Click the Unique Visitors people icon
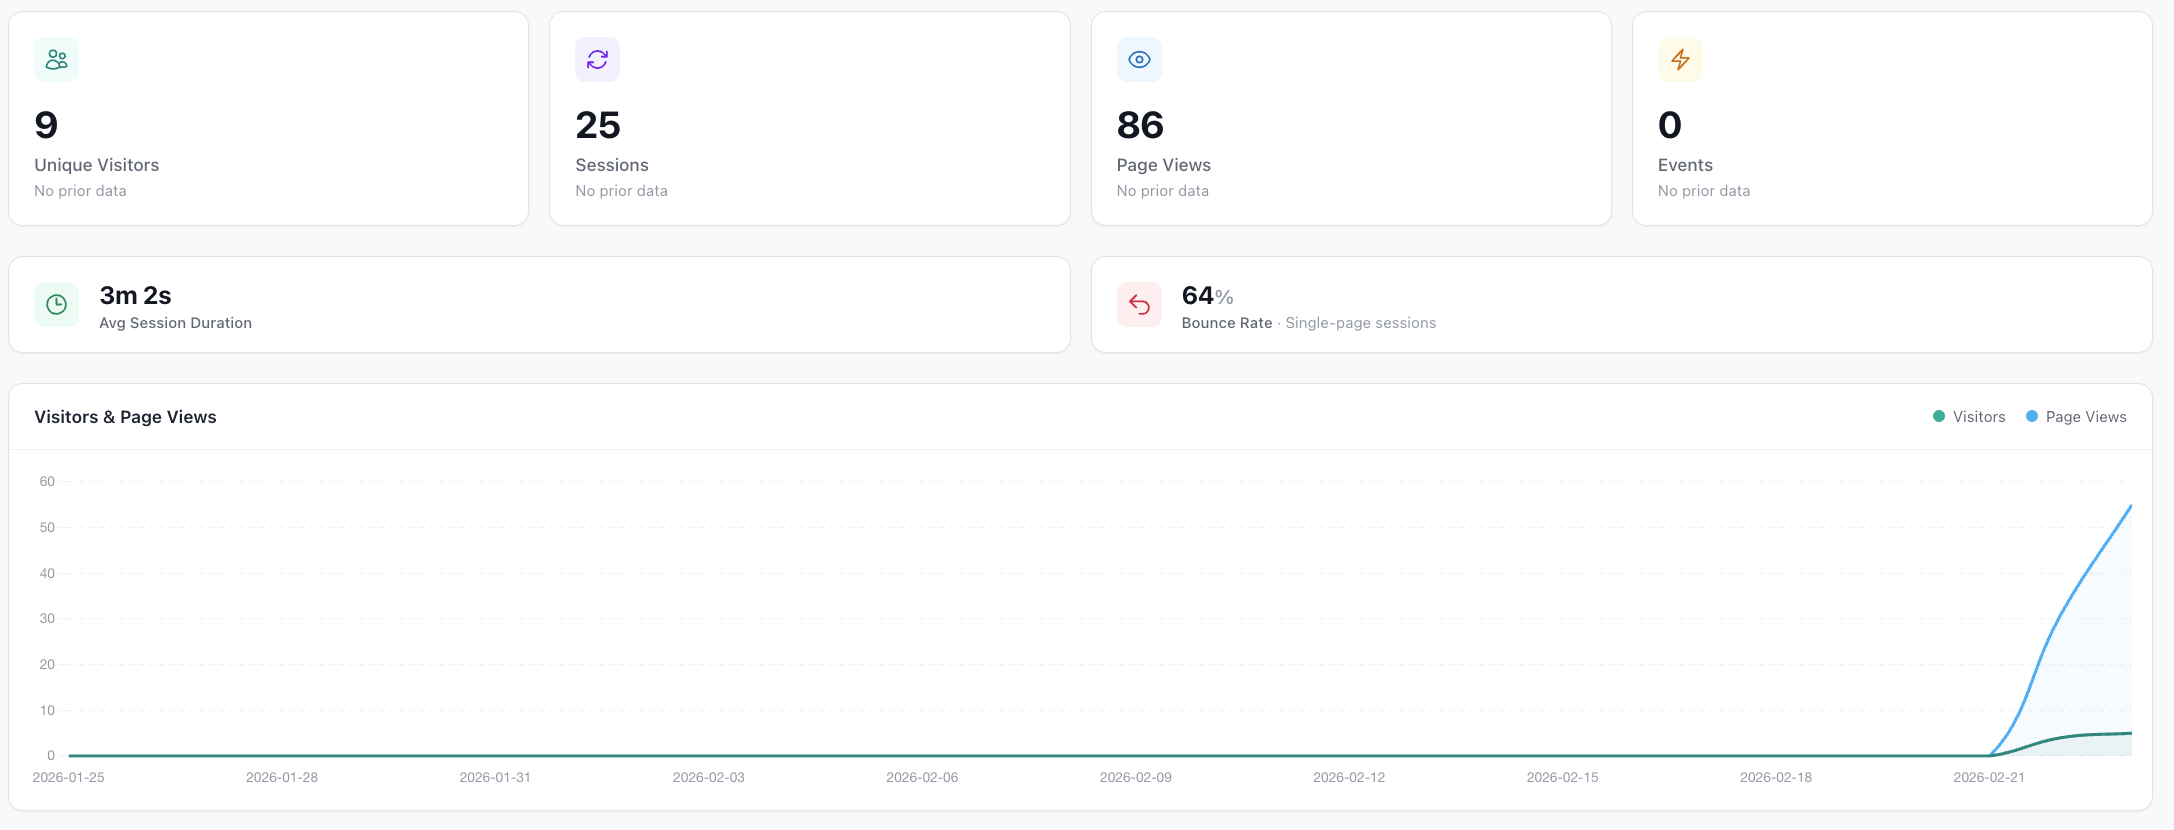Image resolution: width=2174 pixels, height=830 pixels. pos(56,60)
